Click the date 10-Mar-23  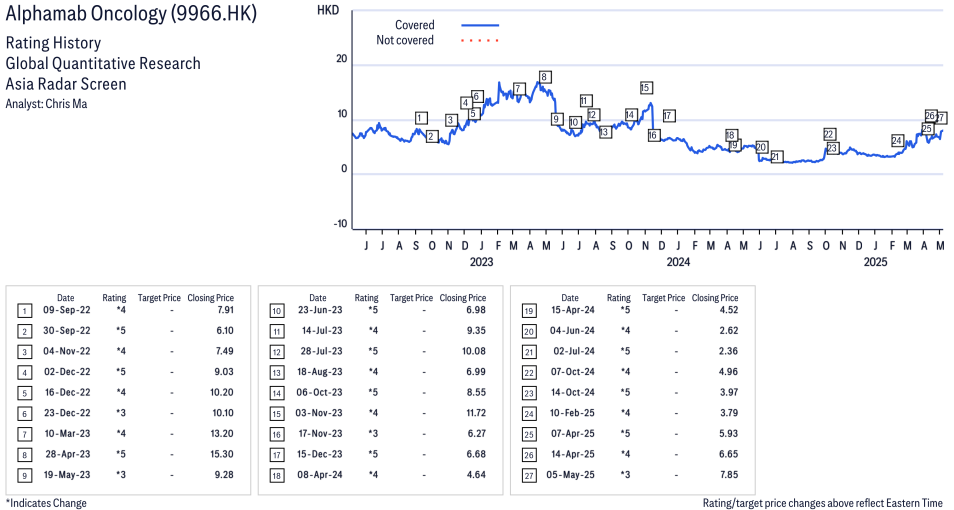click(67, 433)
